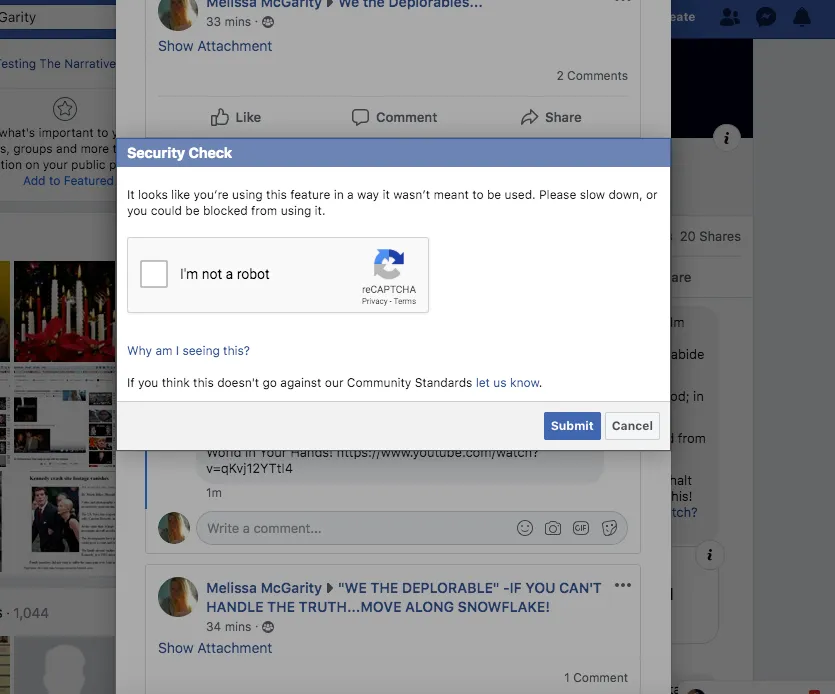Click the audience icon on 34 mins post
The width and height of the screenshot is (835, 694).
click(268, 627)
